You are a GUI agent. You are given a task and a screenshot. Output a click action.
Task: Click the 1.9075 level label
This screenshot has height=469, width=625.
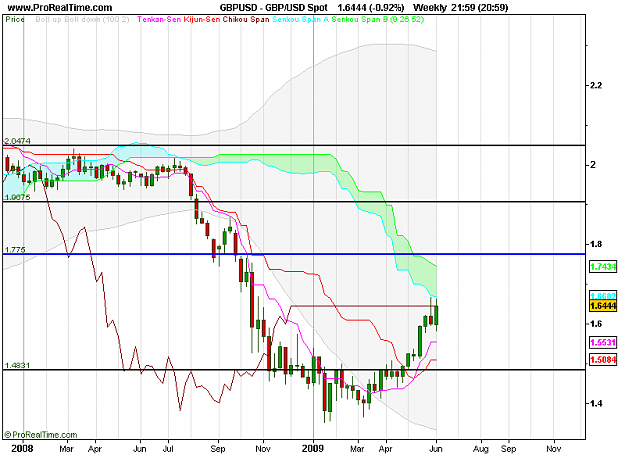point(17,197)
